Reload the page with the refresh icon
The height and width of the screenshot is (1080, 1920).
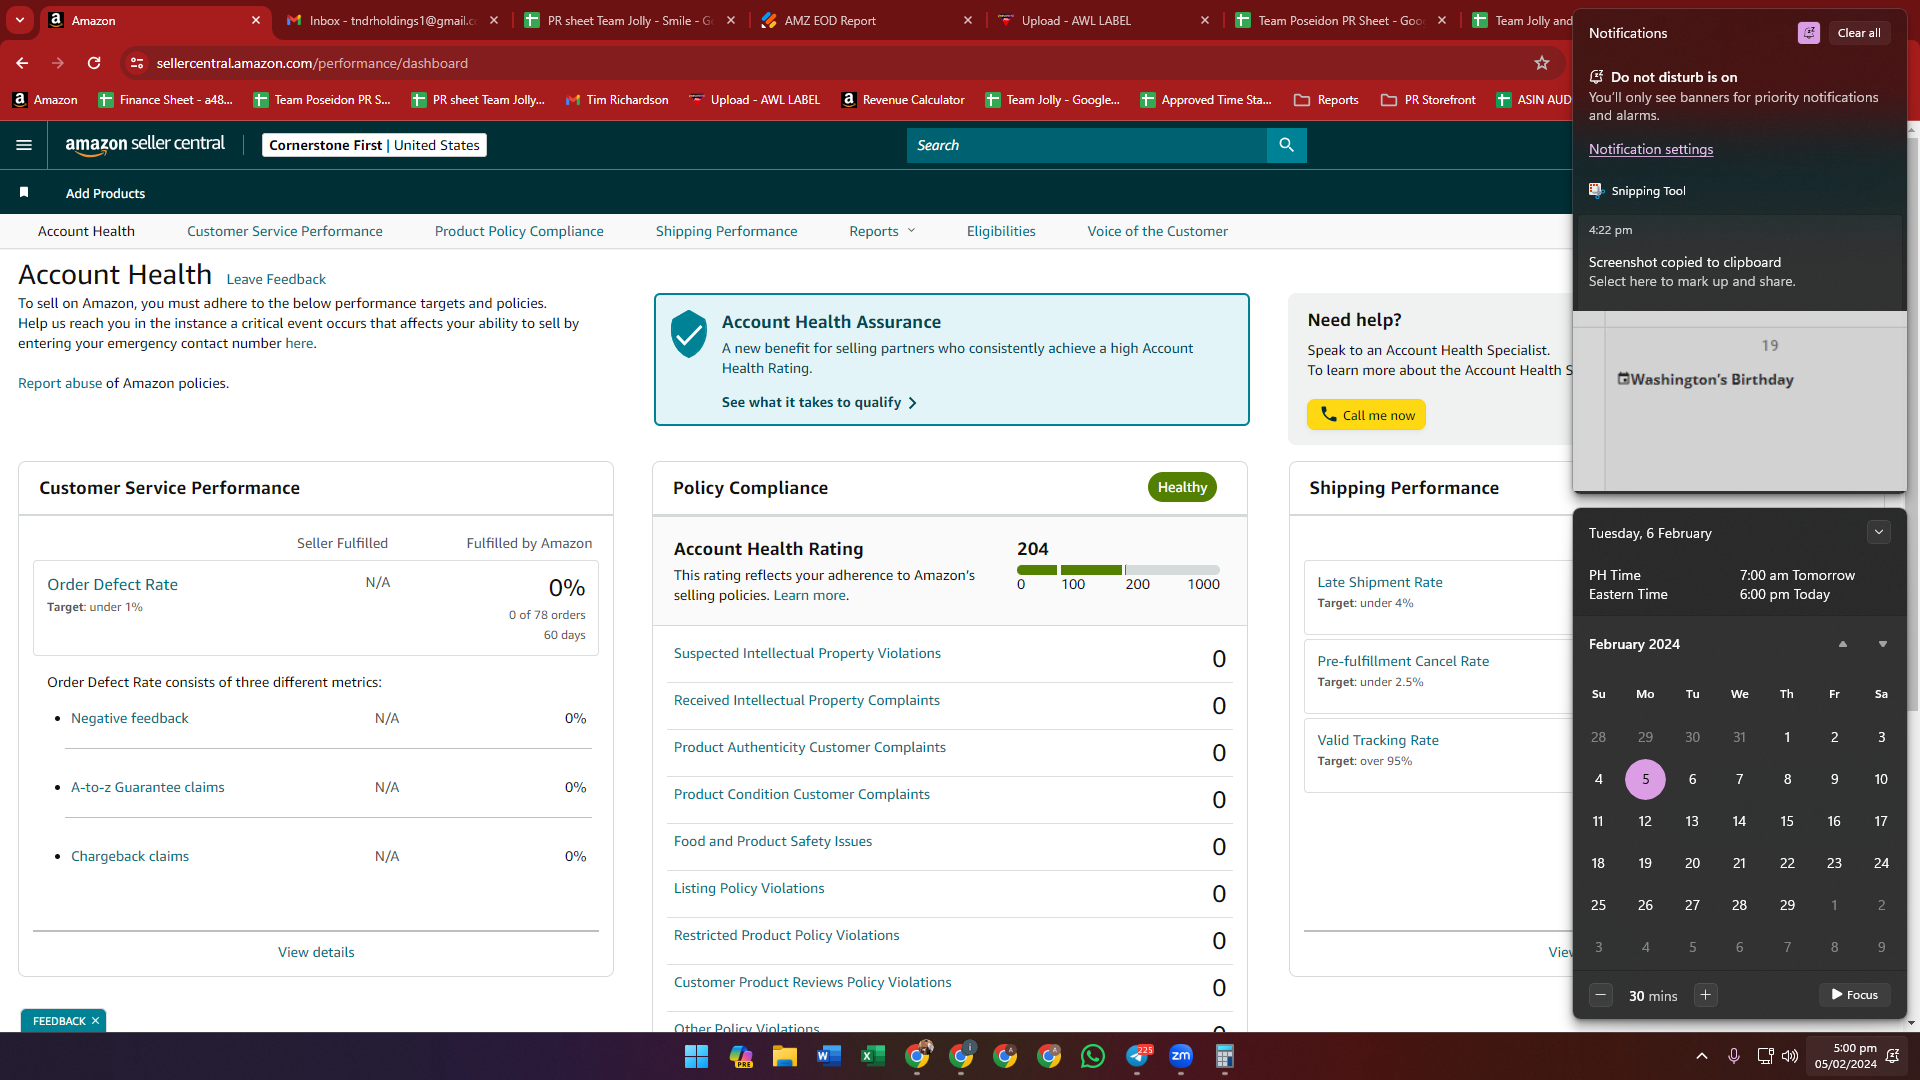pos(94,63)
